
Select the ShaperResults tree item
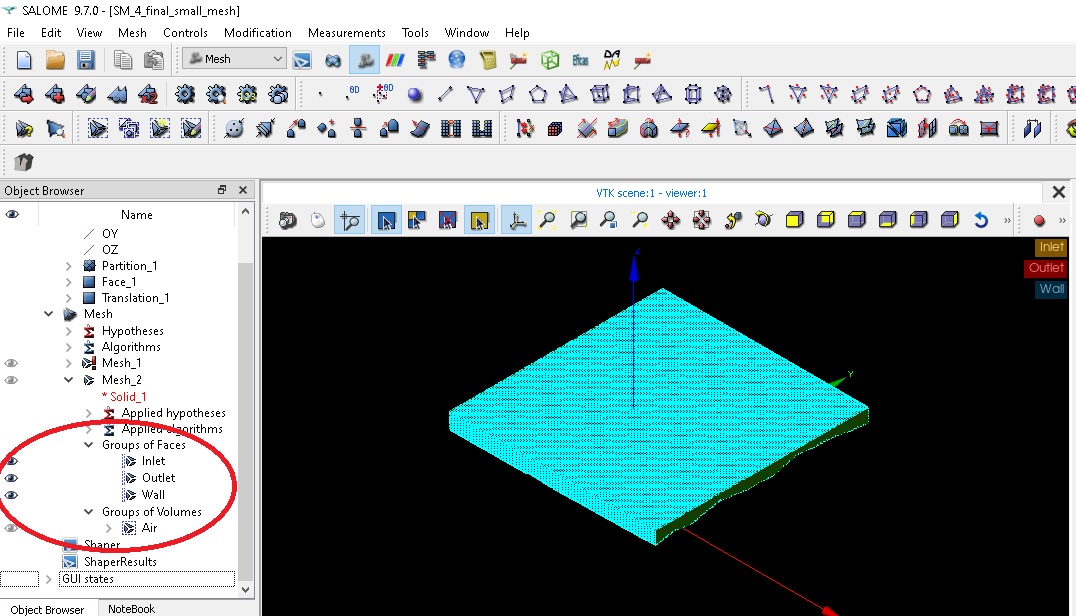coord(120,562)
